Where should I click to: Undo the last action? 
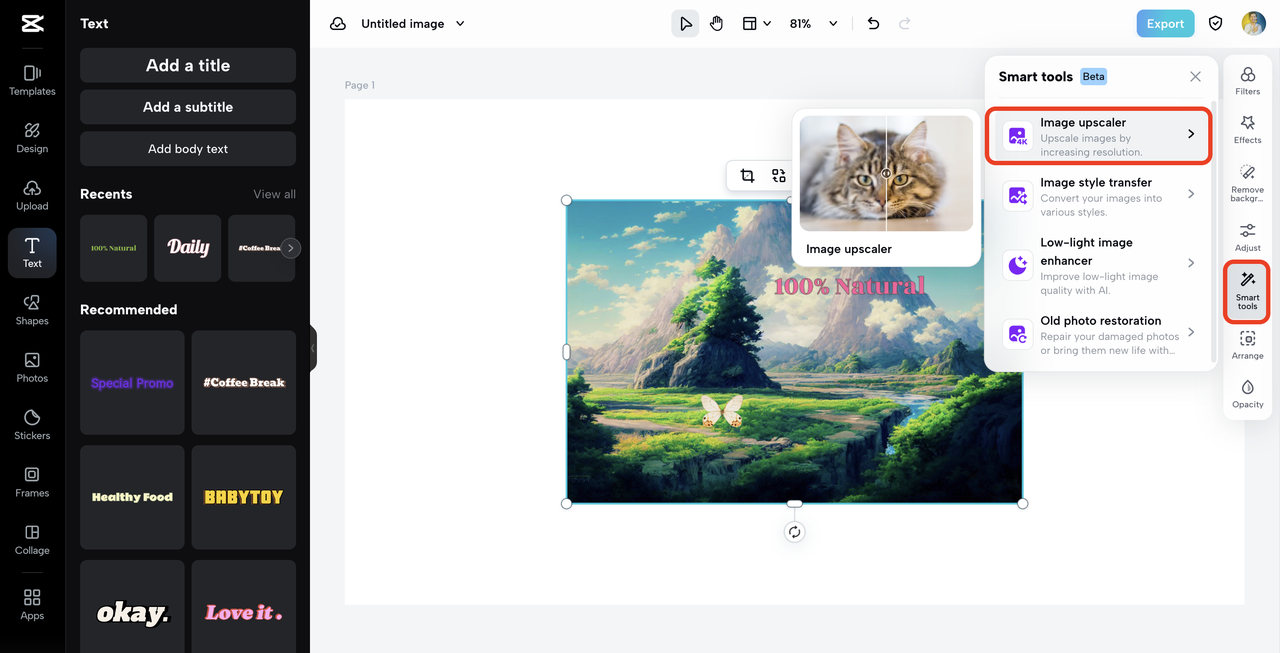873,24
